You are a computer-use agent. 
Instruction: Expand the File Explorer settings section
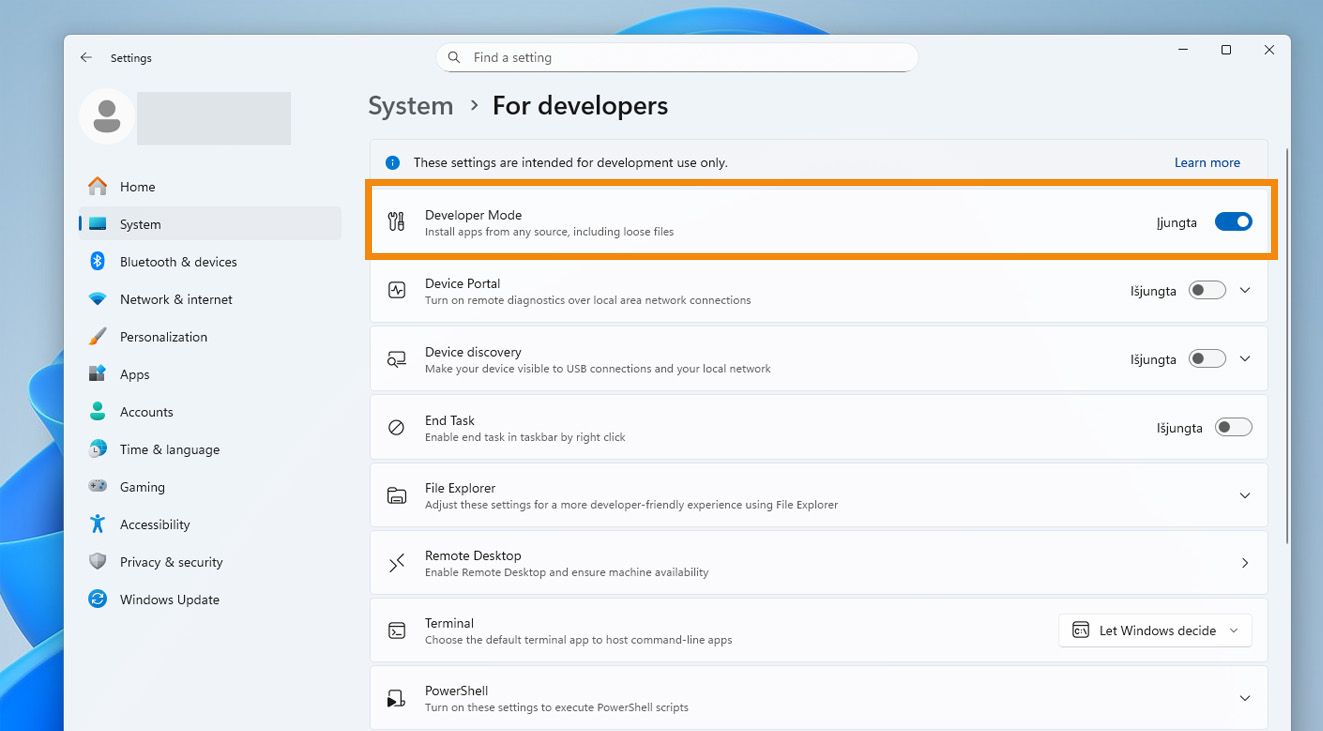pyautogui.click(x=1245, y=495)
